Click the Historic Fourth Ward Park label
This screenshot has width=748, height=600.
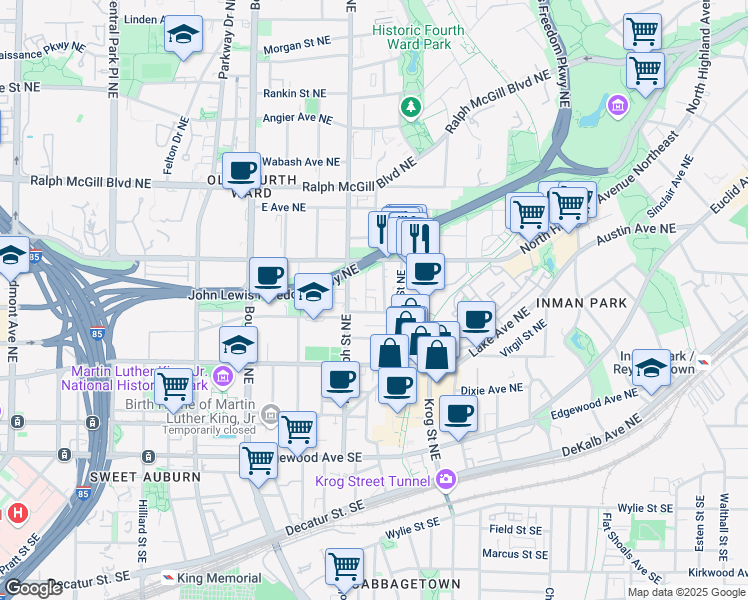pyautogui.click(x=418, y=37)
